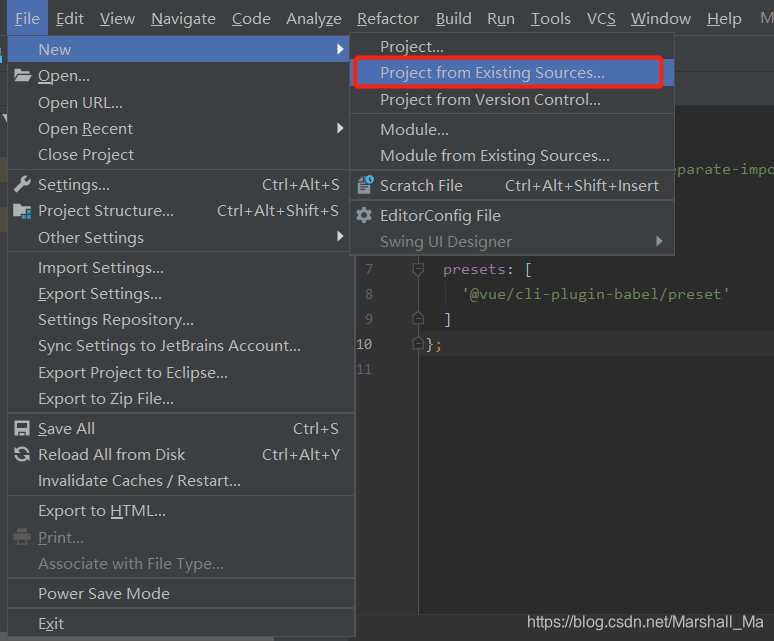Open the Help menu
Image resolution: width=774 pixels, height=641 pixels.
724,18
